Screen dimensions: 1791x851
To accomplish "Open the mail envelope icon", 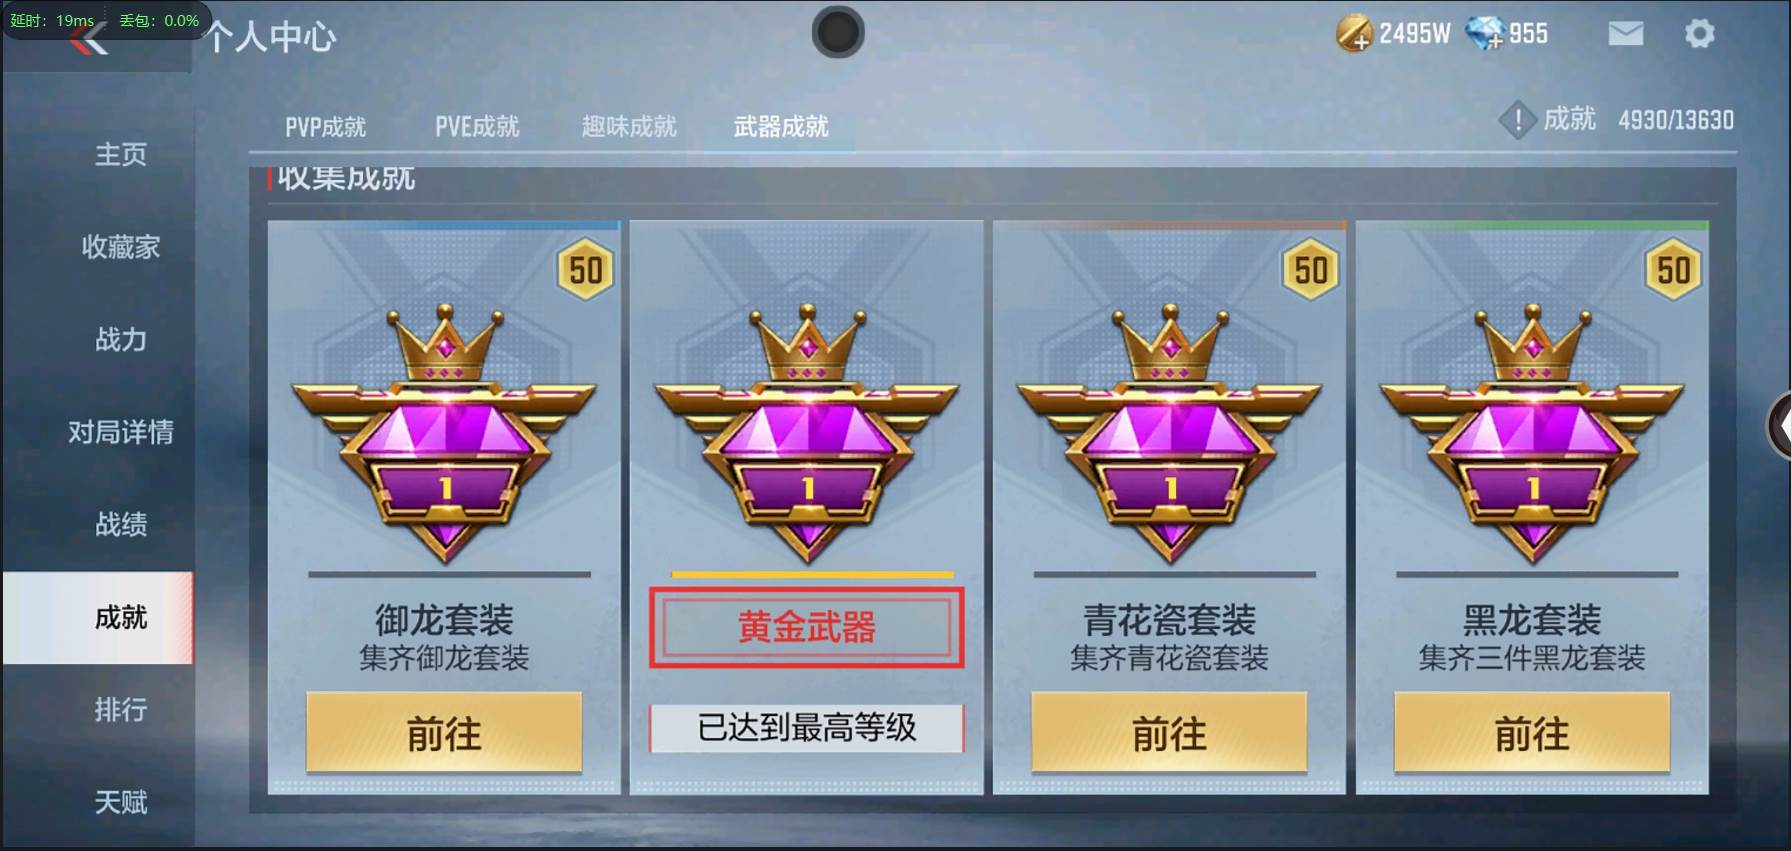I will 1625,34.
